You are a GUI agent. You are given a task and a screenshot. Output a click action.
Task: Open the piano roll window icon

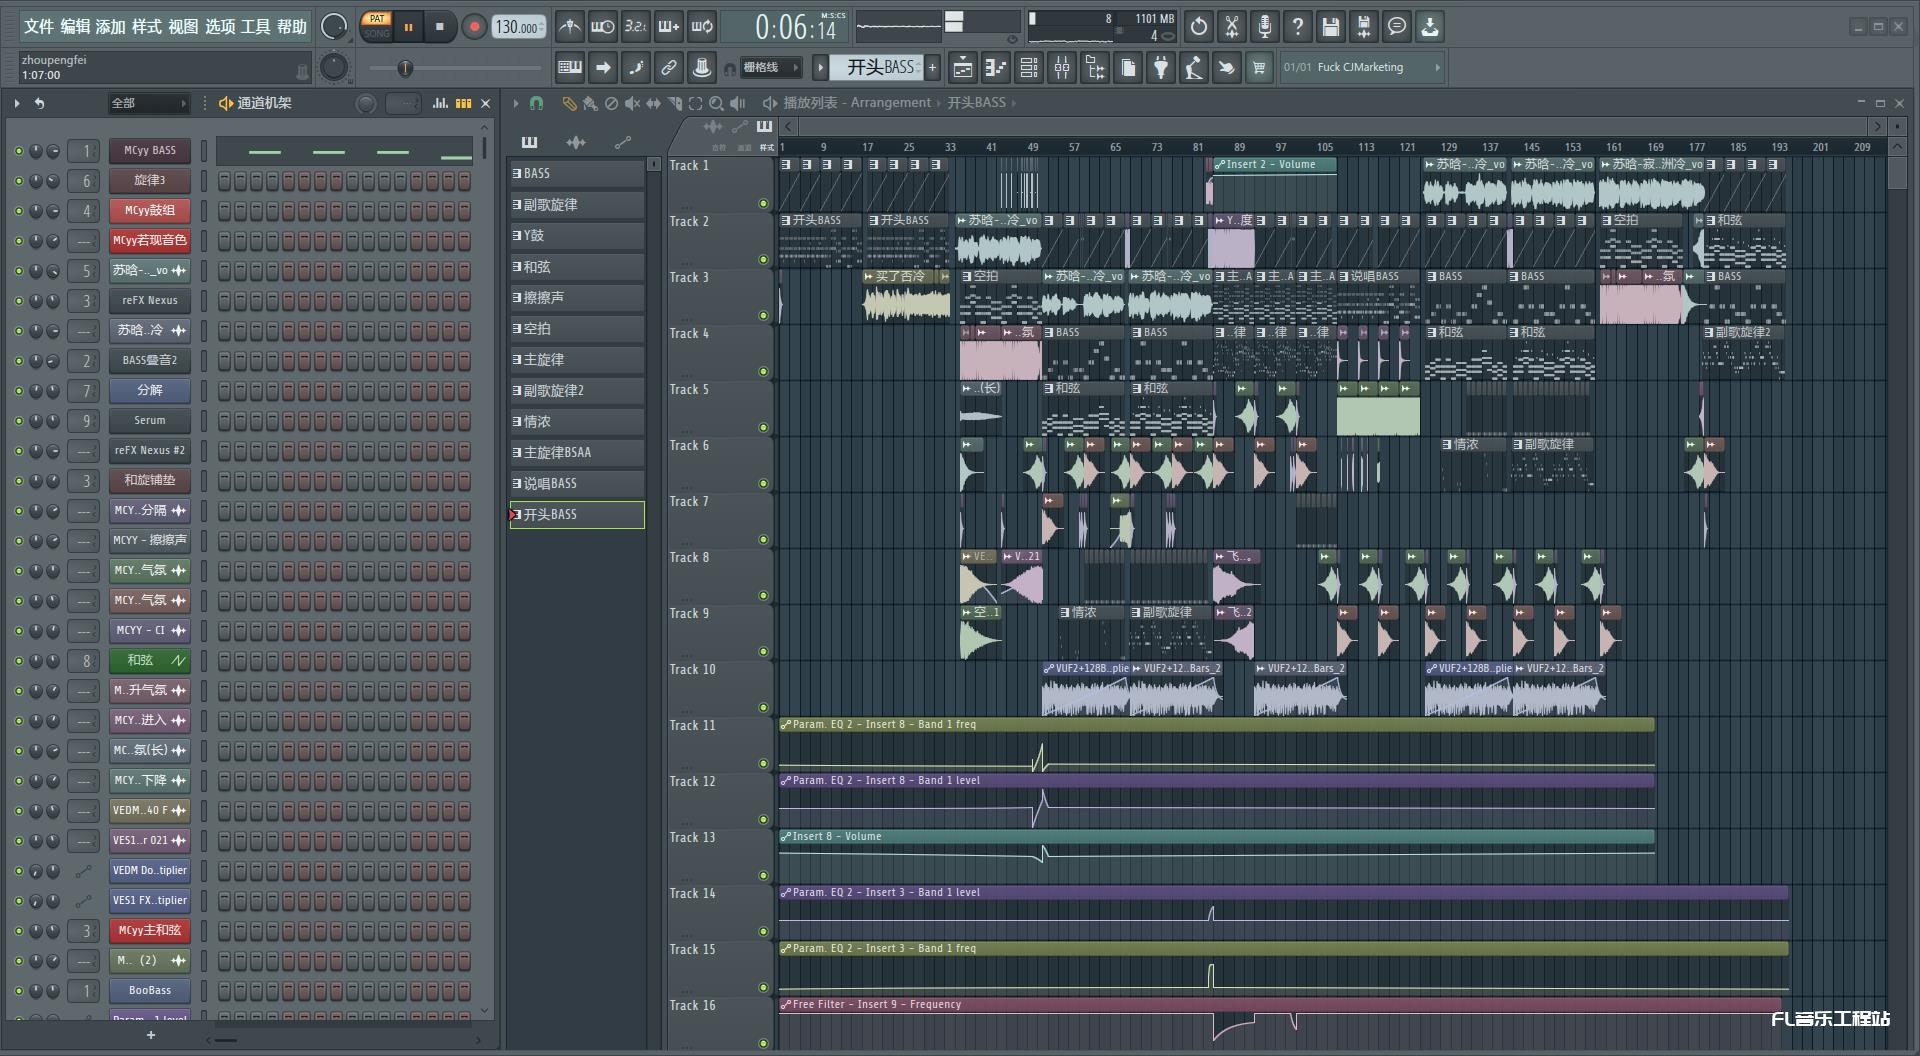point(995,68)
